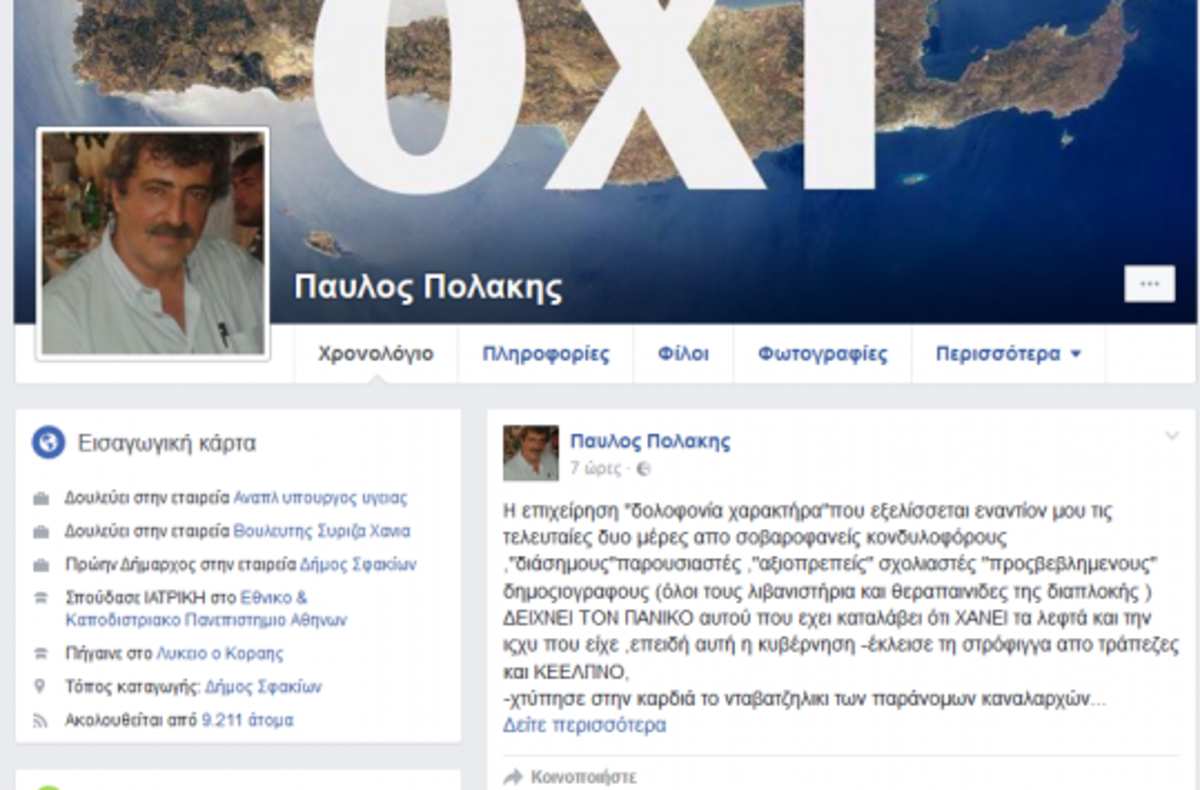Open the Φωτογραφίες tab
Viewport: 1200px width, 790px height.
[x=822, y=354]
